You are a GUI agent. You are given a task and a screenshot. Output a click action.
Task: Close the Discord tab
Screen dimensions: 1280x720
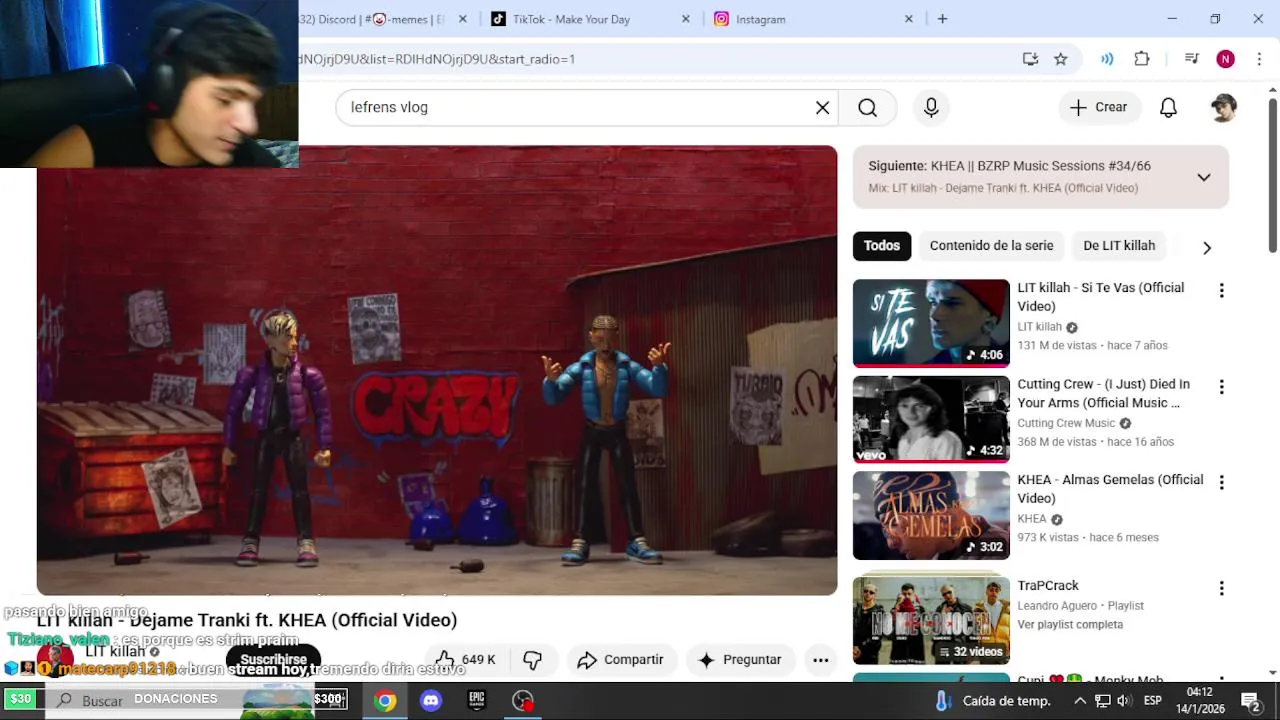click(x=462, y=19)
